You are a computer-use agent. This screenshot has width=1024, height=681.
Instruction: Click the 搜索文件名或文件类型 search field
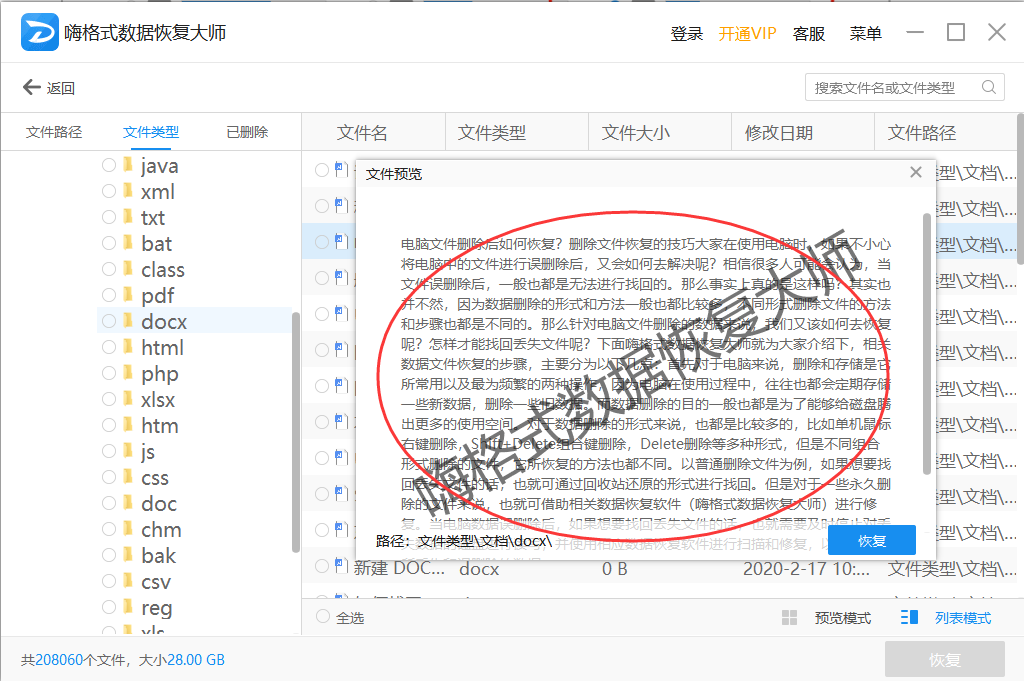tap(904, 87)
